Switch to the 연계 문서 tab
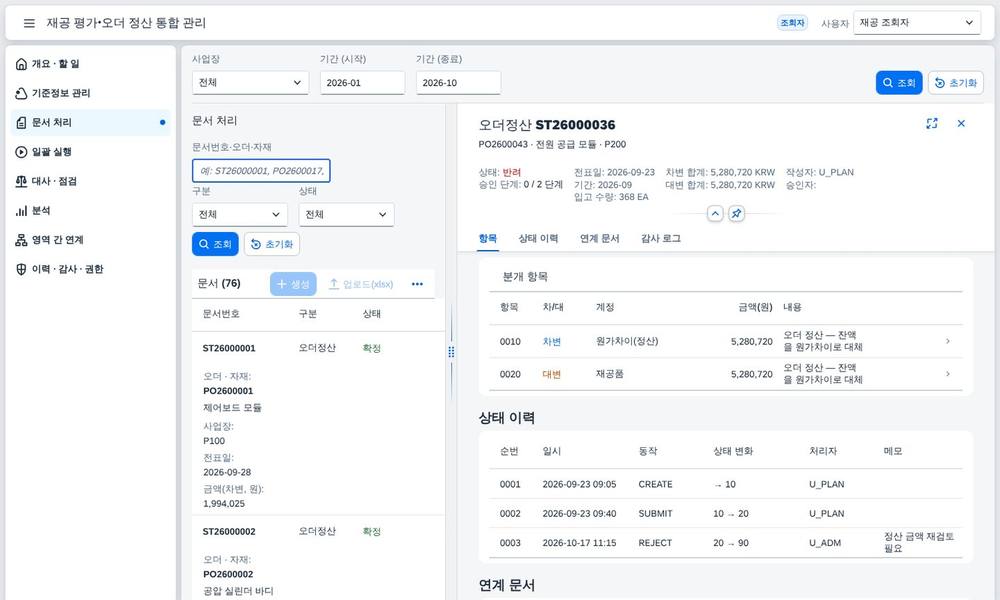Viewport: 1000px width, 600px height. [599, 238]
